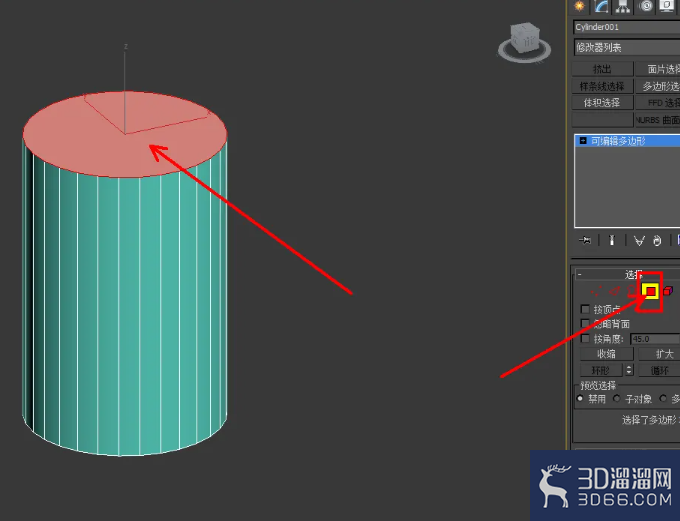Click the 选择了多边形 status text

pos(651,419)
